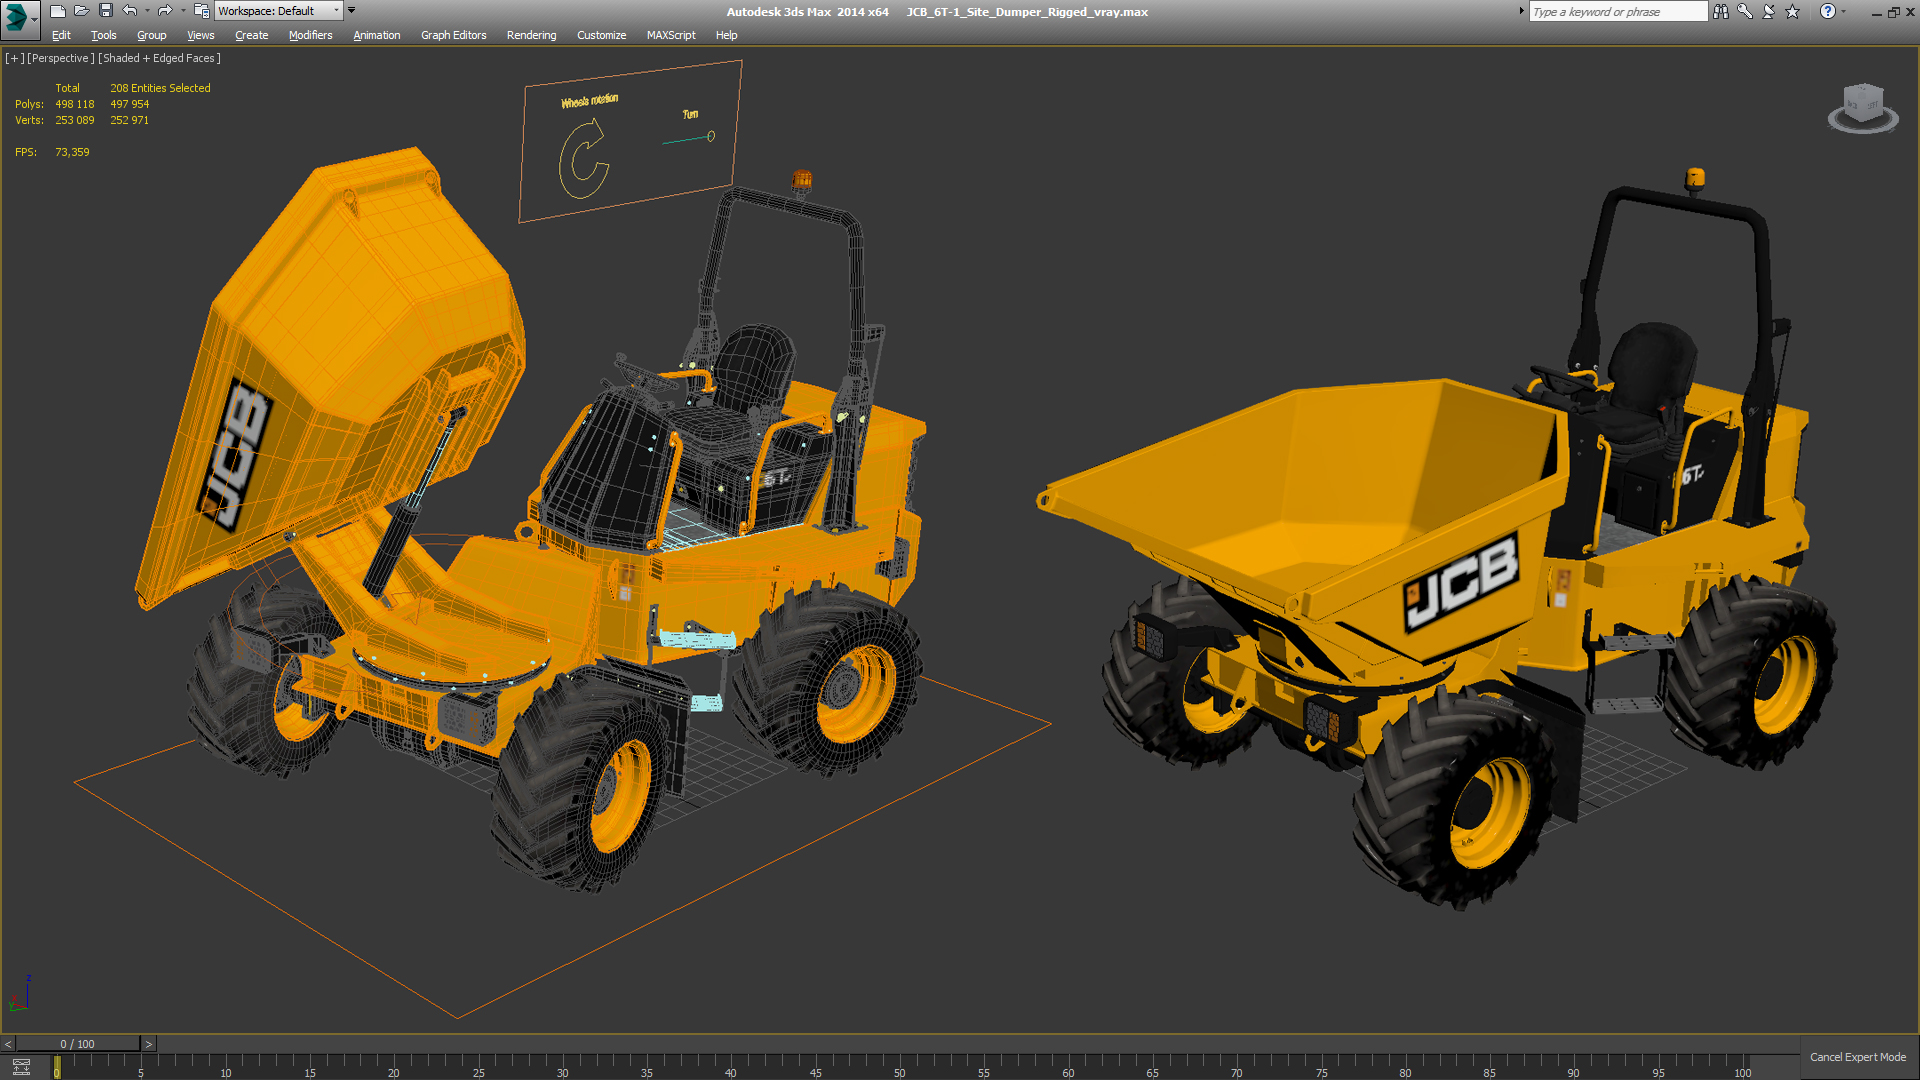This screenshot has width=1920, height=1080.
Task: Open the Animation menu
Action: 377,35
